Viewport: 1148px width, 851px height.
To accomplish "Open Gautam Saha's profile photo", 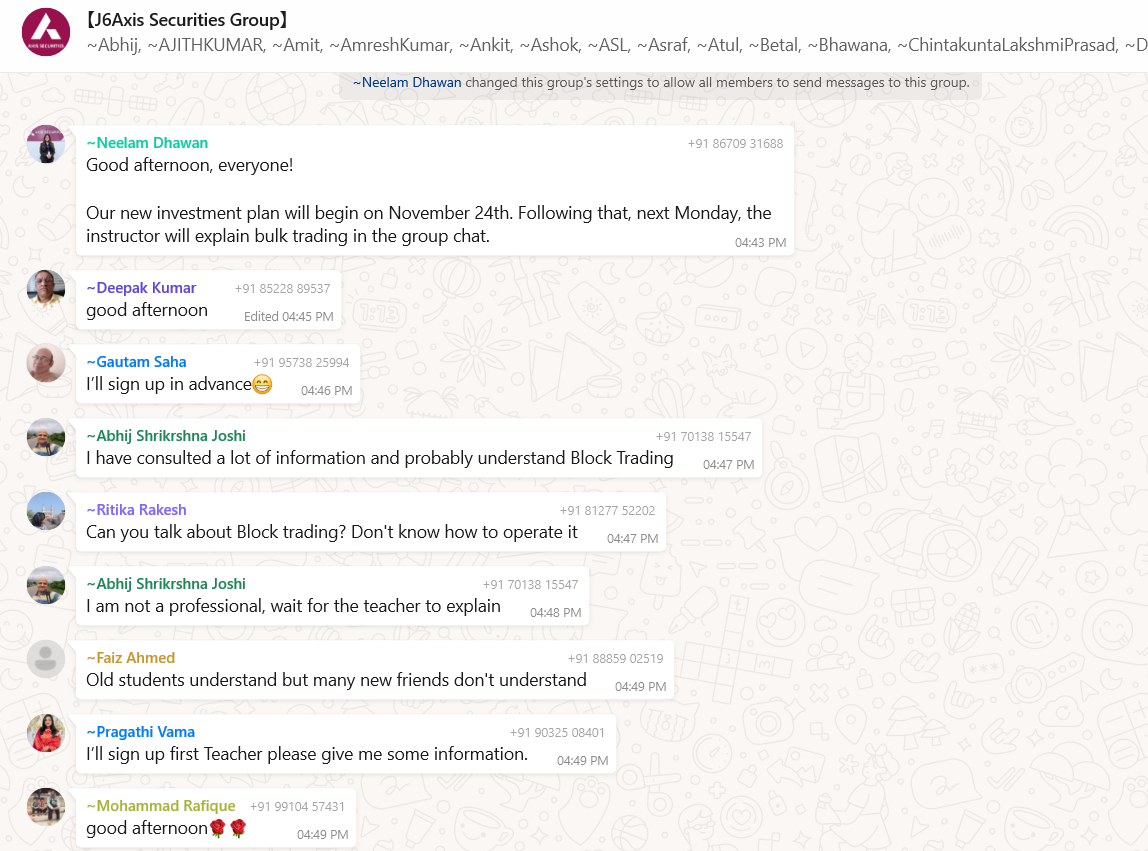I will coord(46,363).
